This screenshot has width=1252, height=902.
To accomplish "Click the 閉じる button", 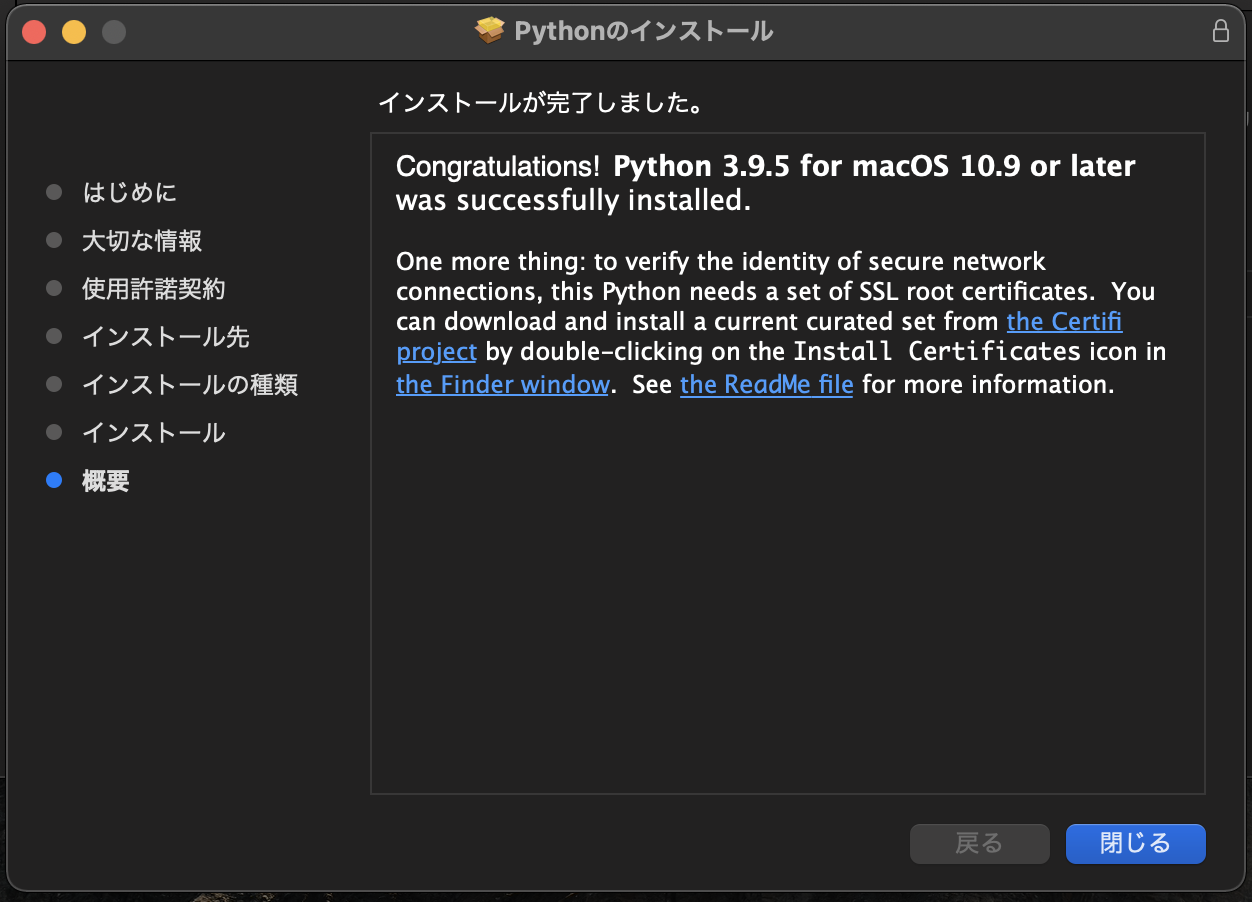I will (1135, 844).
